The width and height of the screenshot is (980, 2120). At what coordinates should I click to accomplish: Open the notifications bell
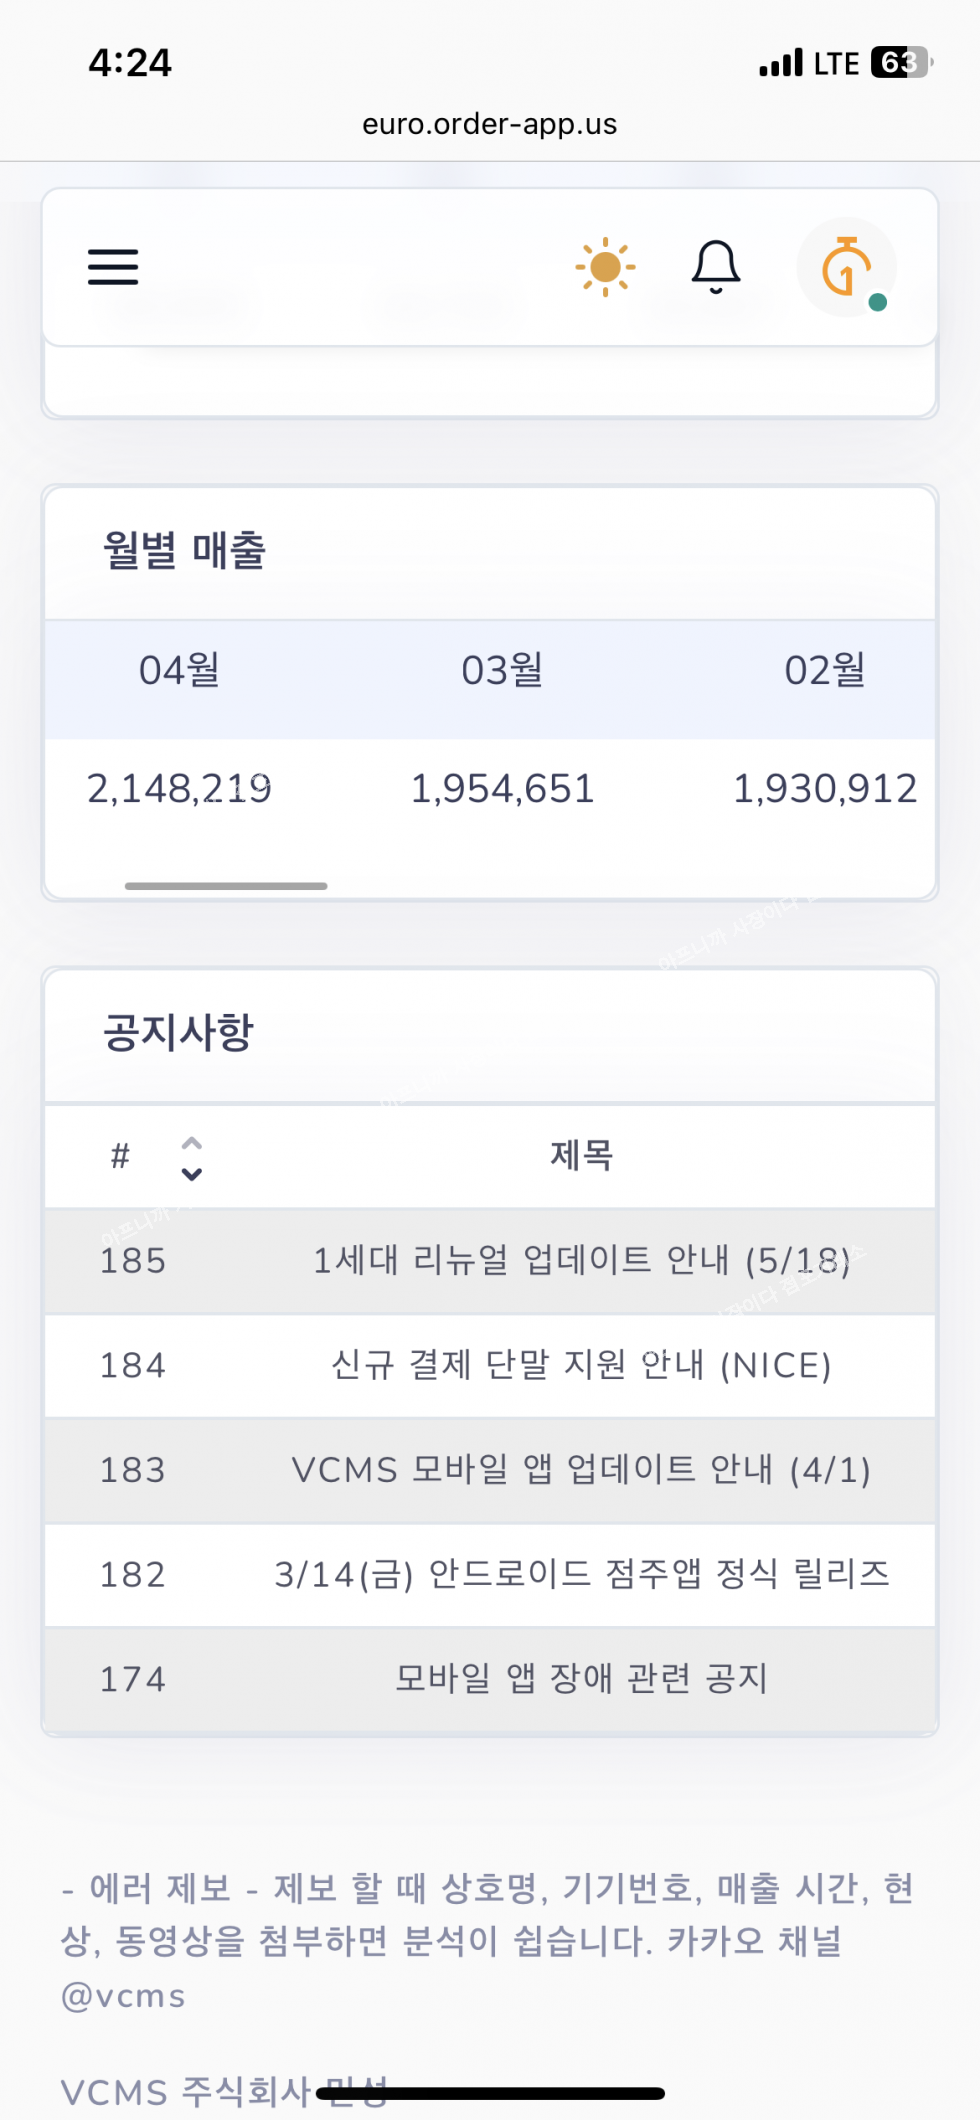pyautogui.click(x=716, y=267)
